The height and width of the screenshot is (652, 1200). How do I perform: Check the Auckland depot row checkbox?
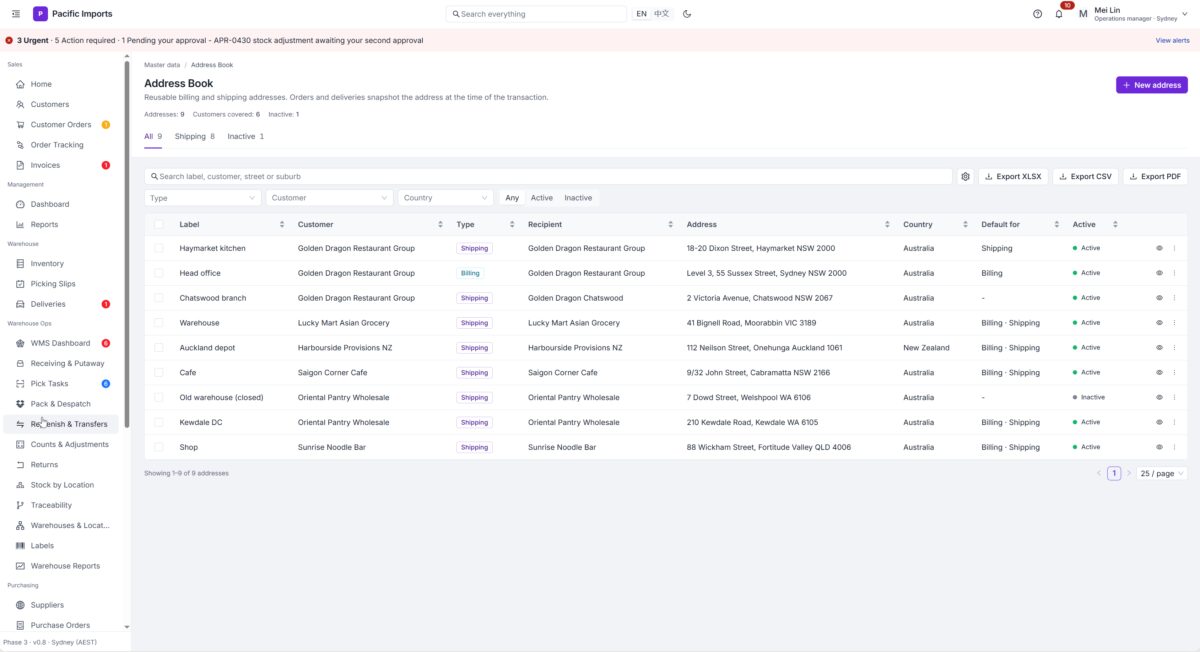pos(159,348)
